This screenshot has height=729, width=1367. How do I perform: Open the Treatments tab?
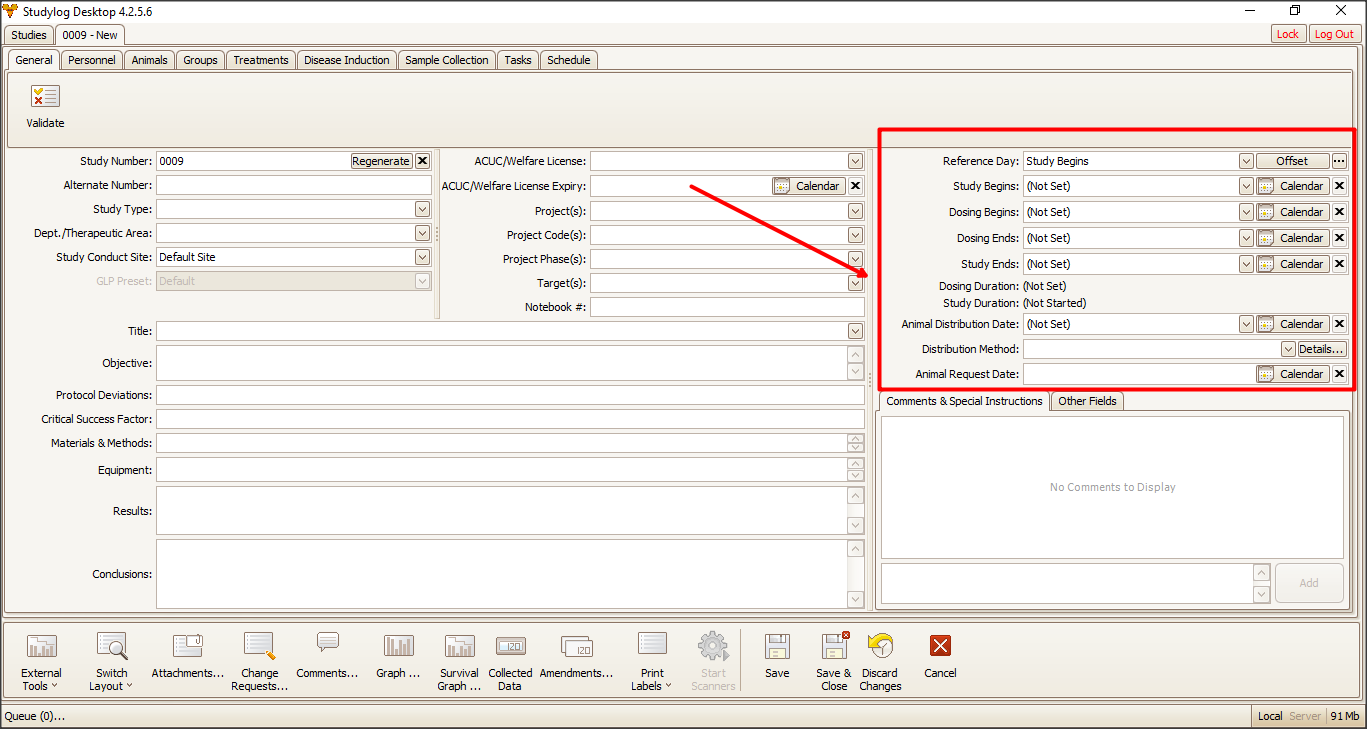261,60
